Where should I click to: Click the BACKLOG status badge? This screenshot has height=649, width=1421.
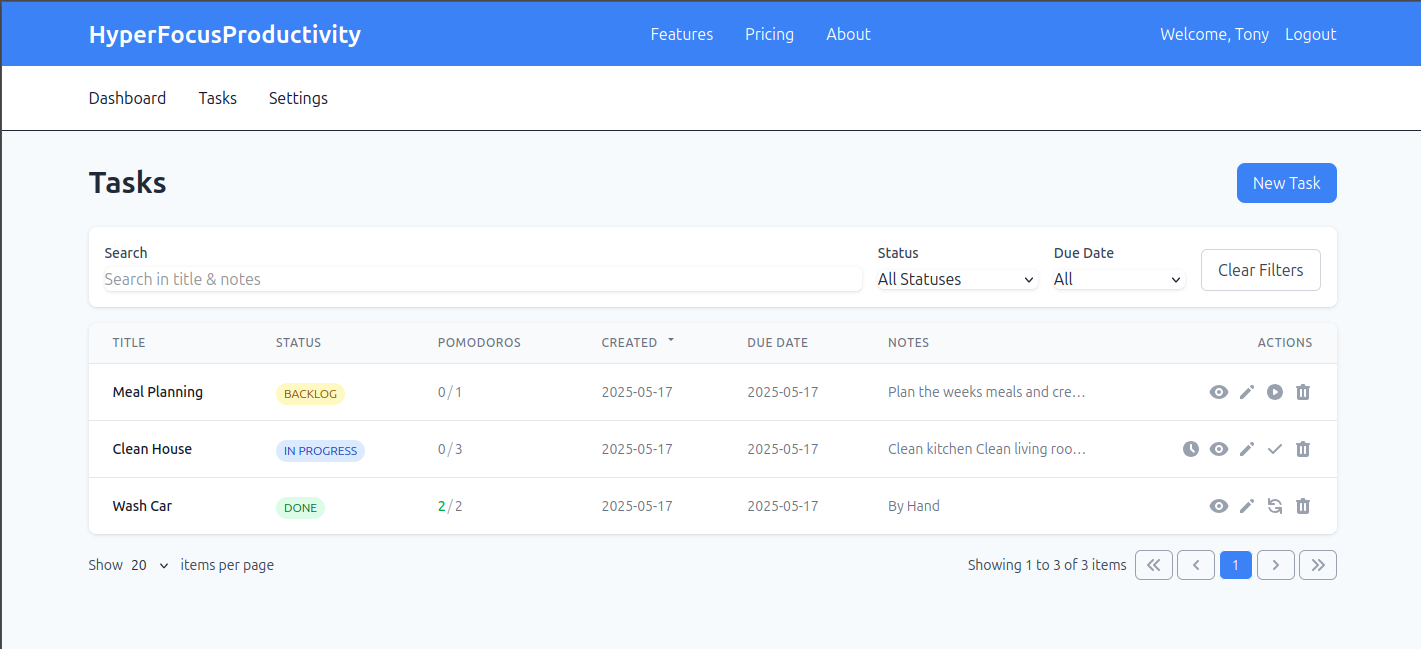310,394
